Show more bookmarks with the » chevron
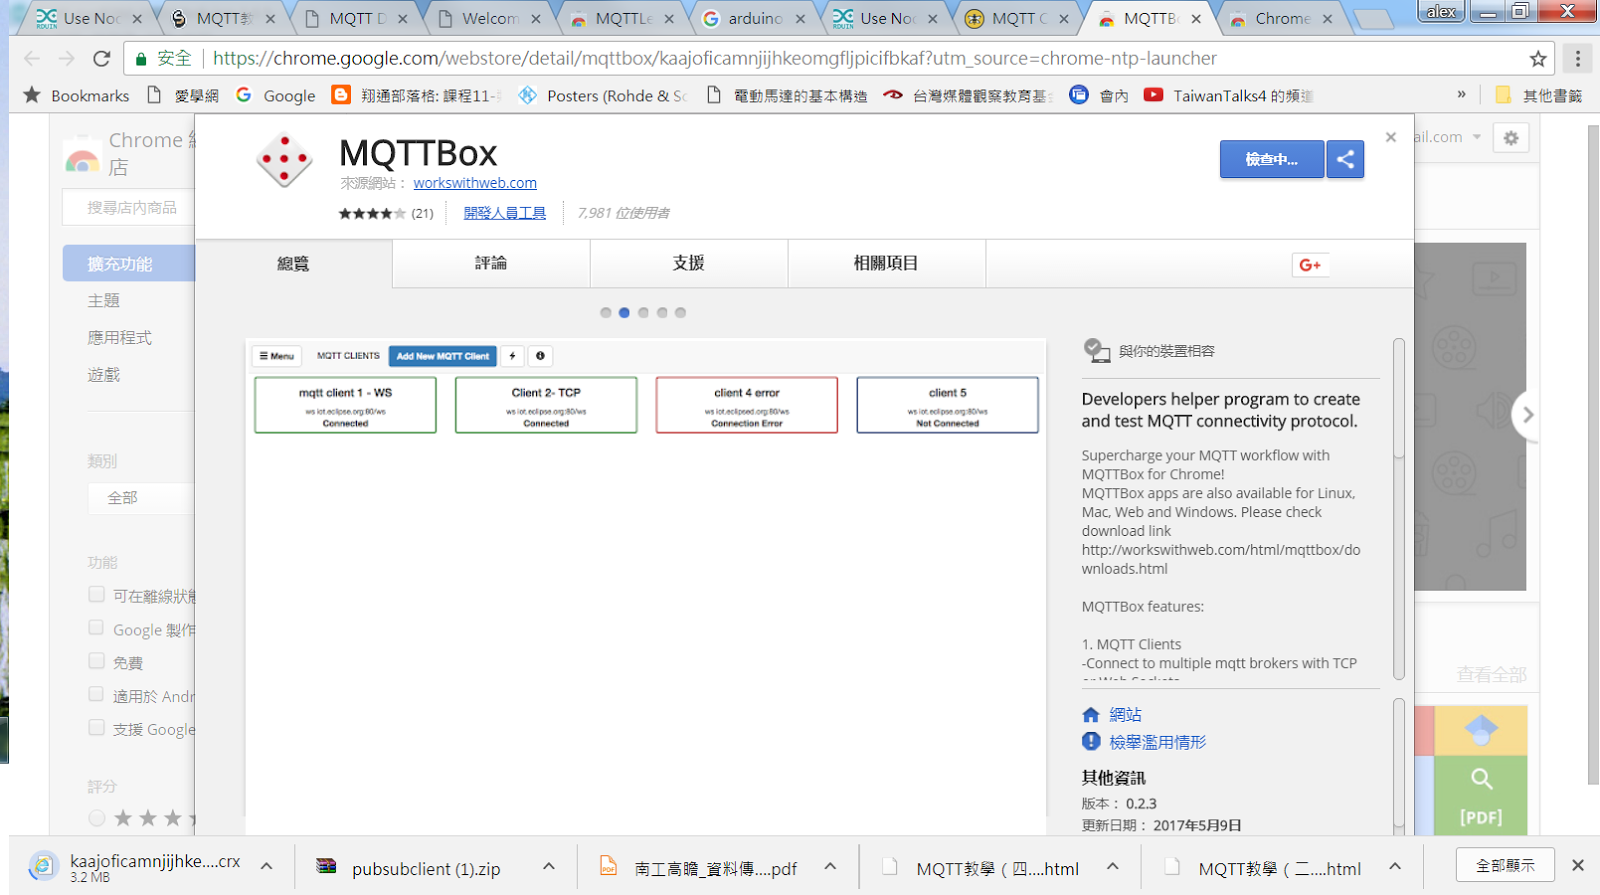This screenshot has width=1600, height=895. [x=1461, y=95]
